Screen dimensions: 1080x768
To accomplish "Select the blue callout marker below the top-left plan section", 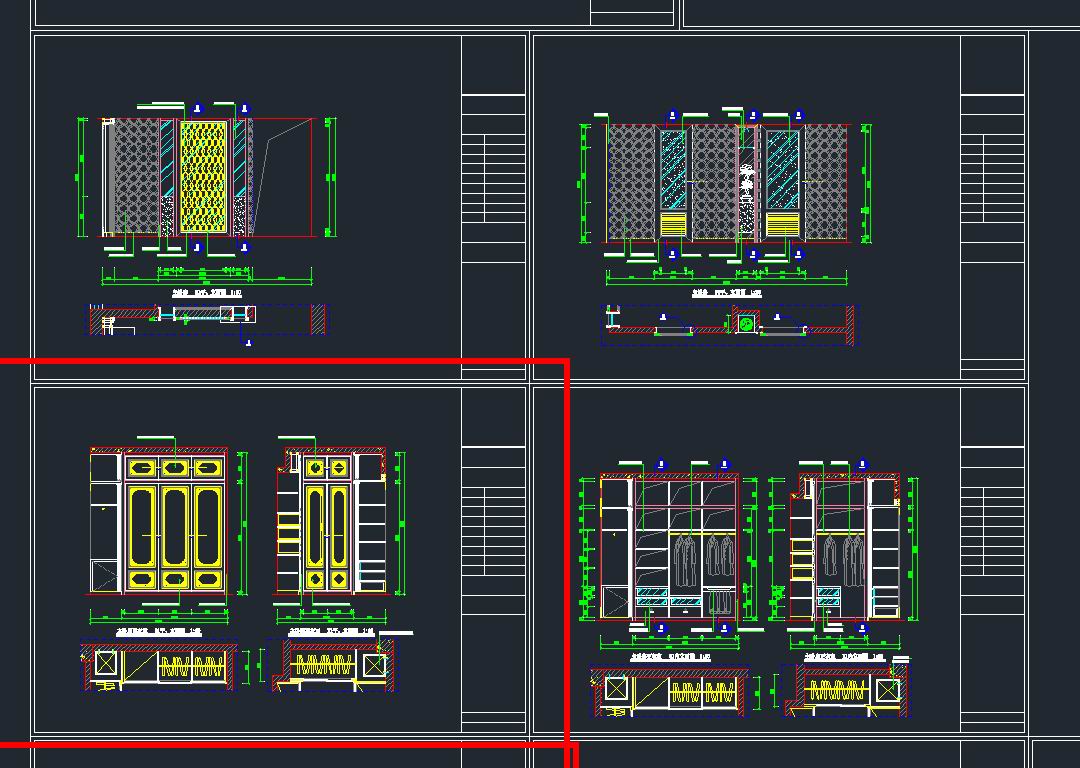I will 249,342.
